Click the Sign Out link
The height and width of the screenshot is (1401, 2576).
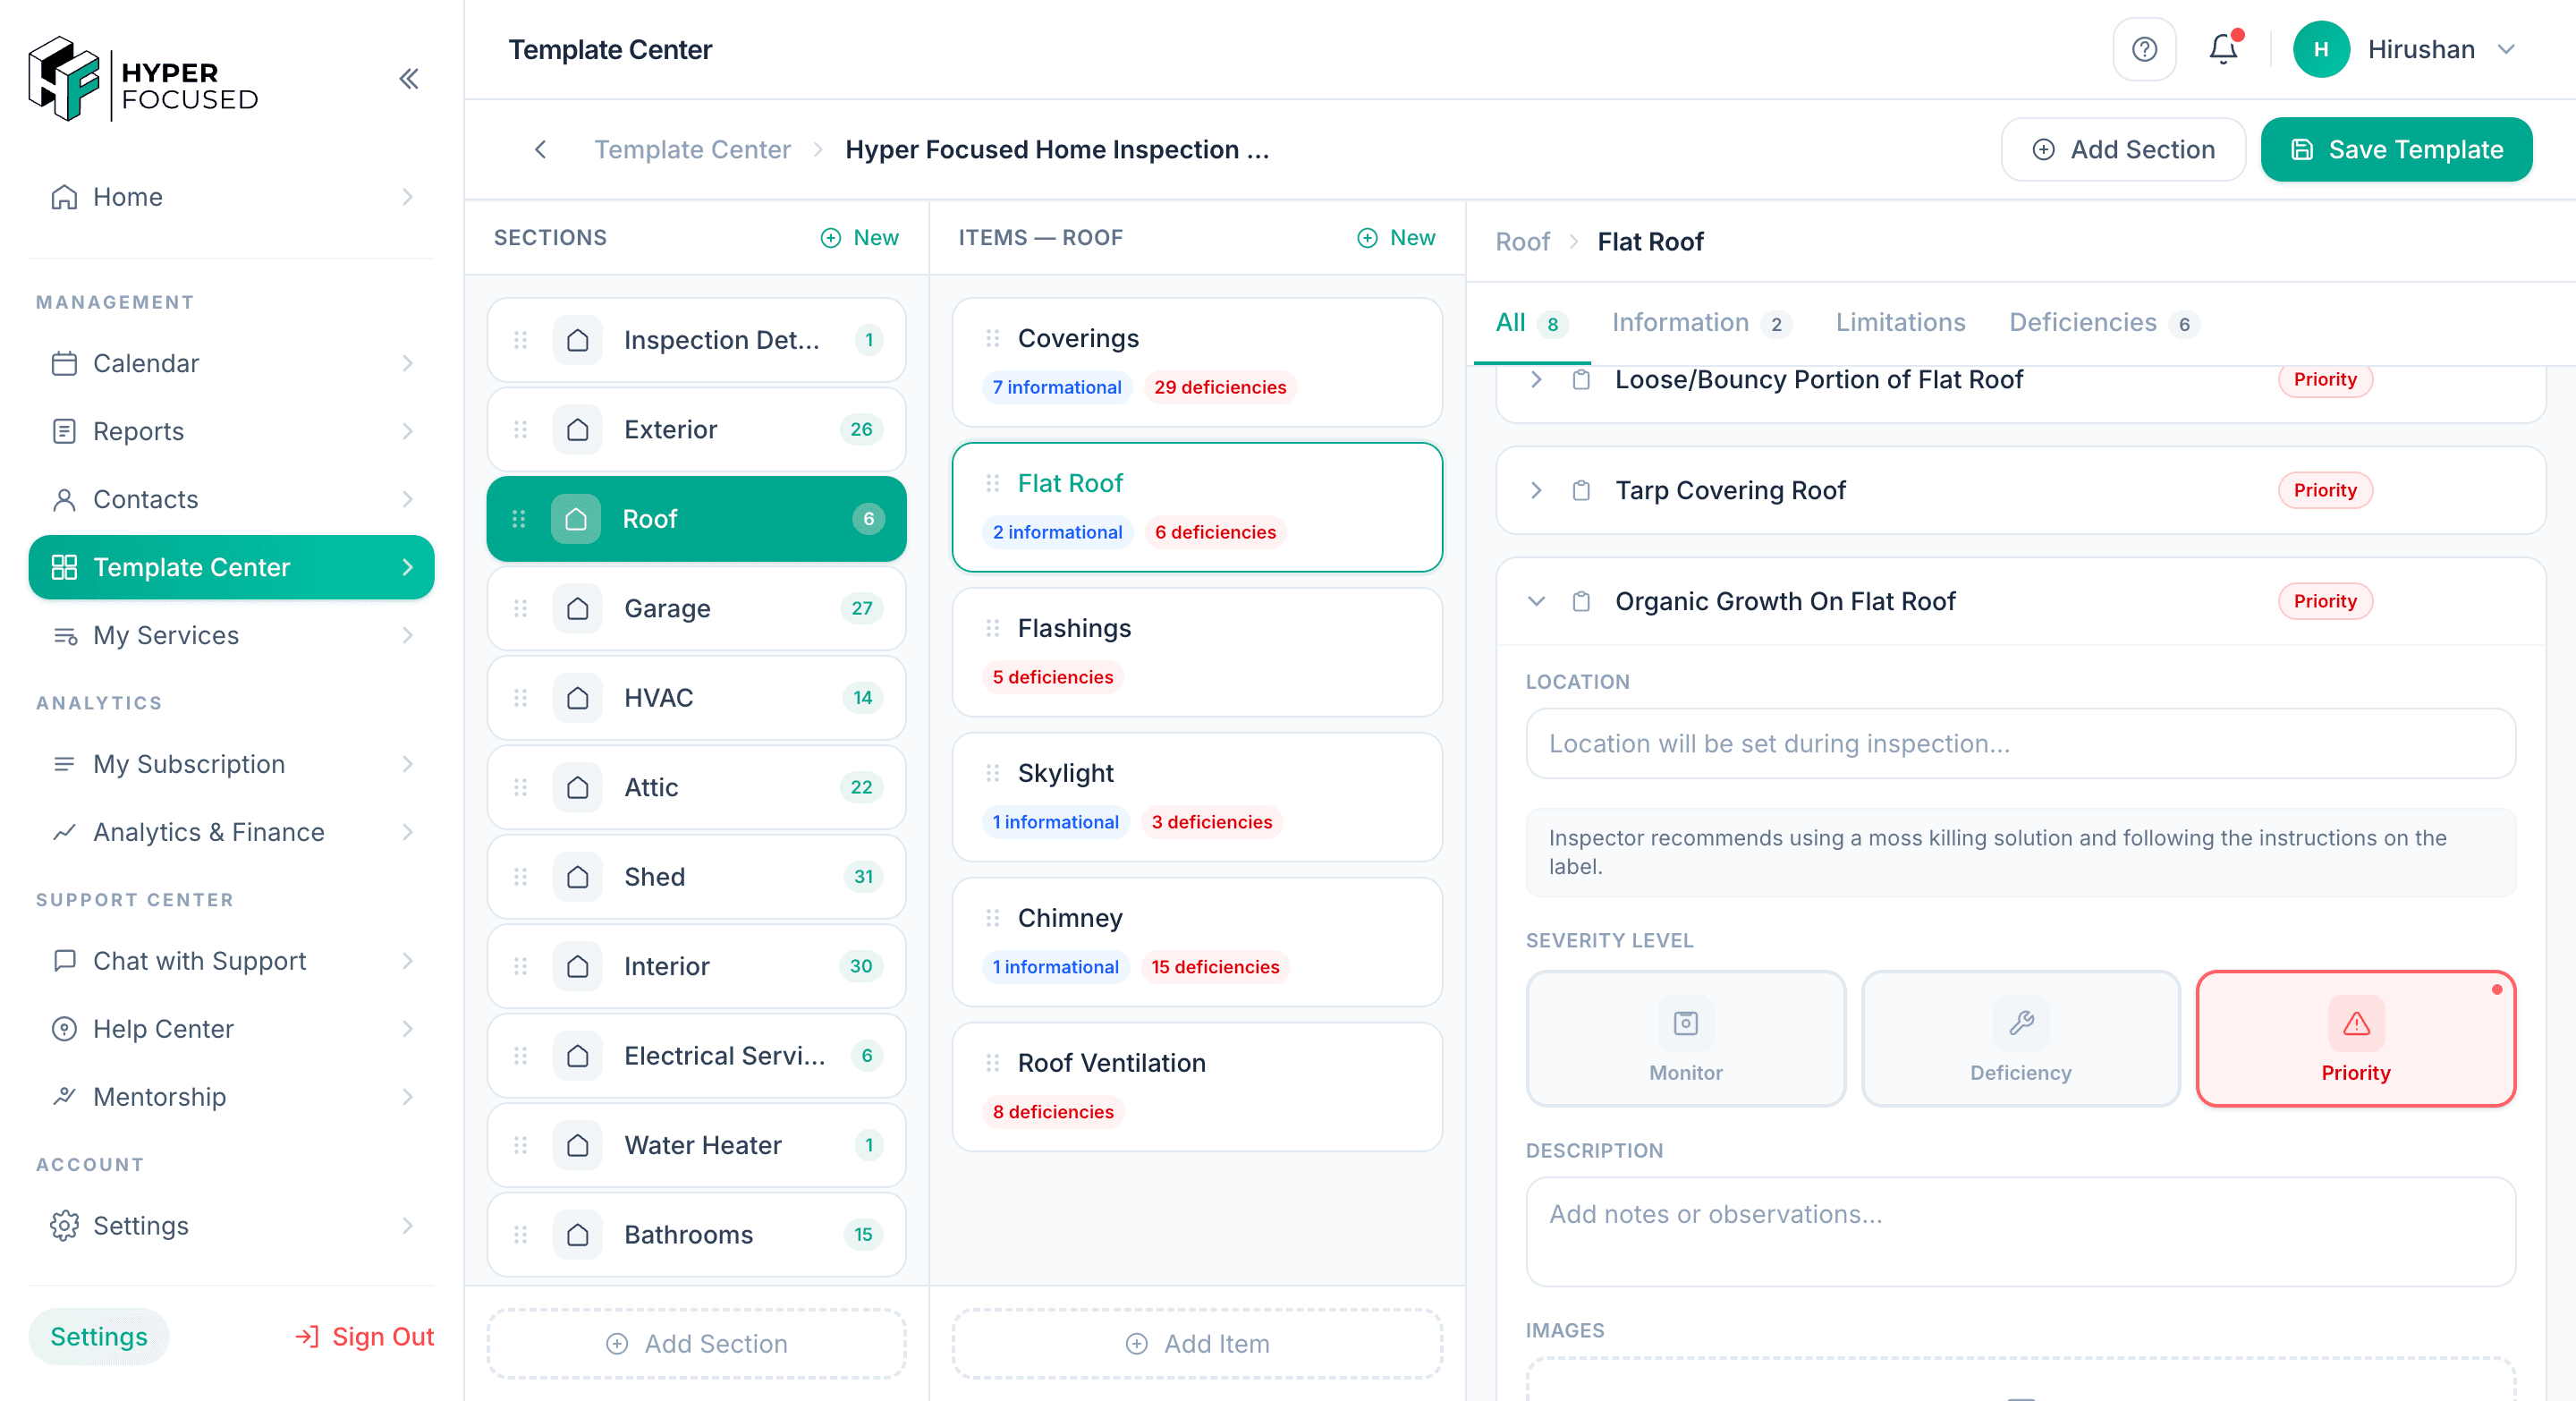pyautogui.click(x=364, y=1336)
